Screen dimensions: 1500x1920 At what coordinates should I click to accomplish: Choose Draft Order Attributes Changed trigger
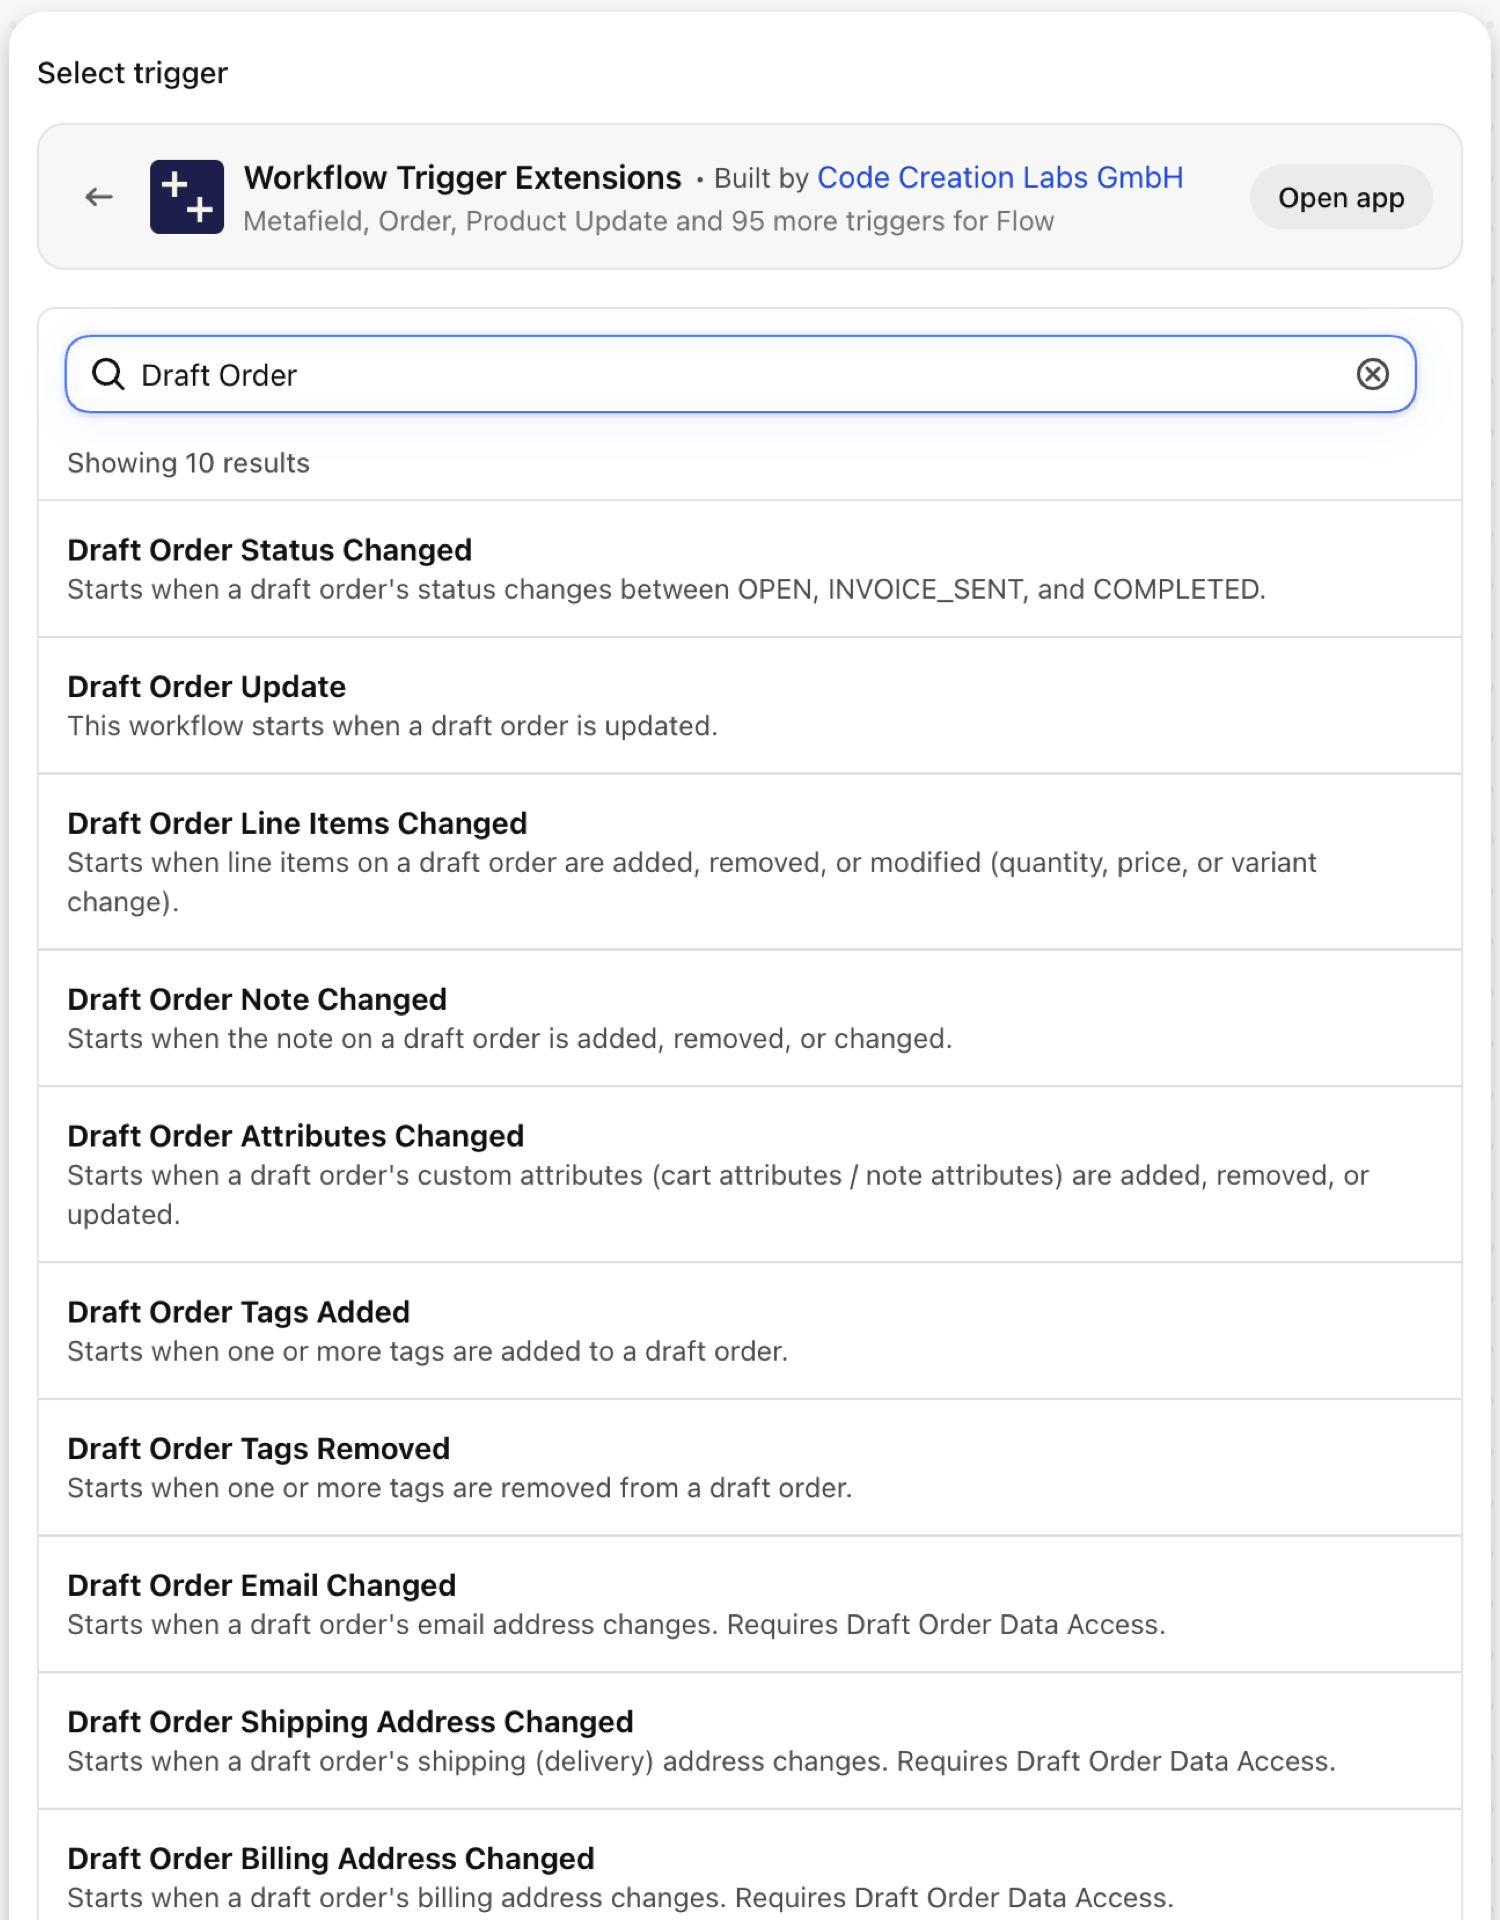pyautogui.click(x=750, y=1175)
